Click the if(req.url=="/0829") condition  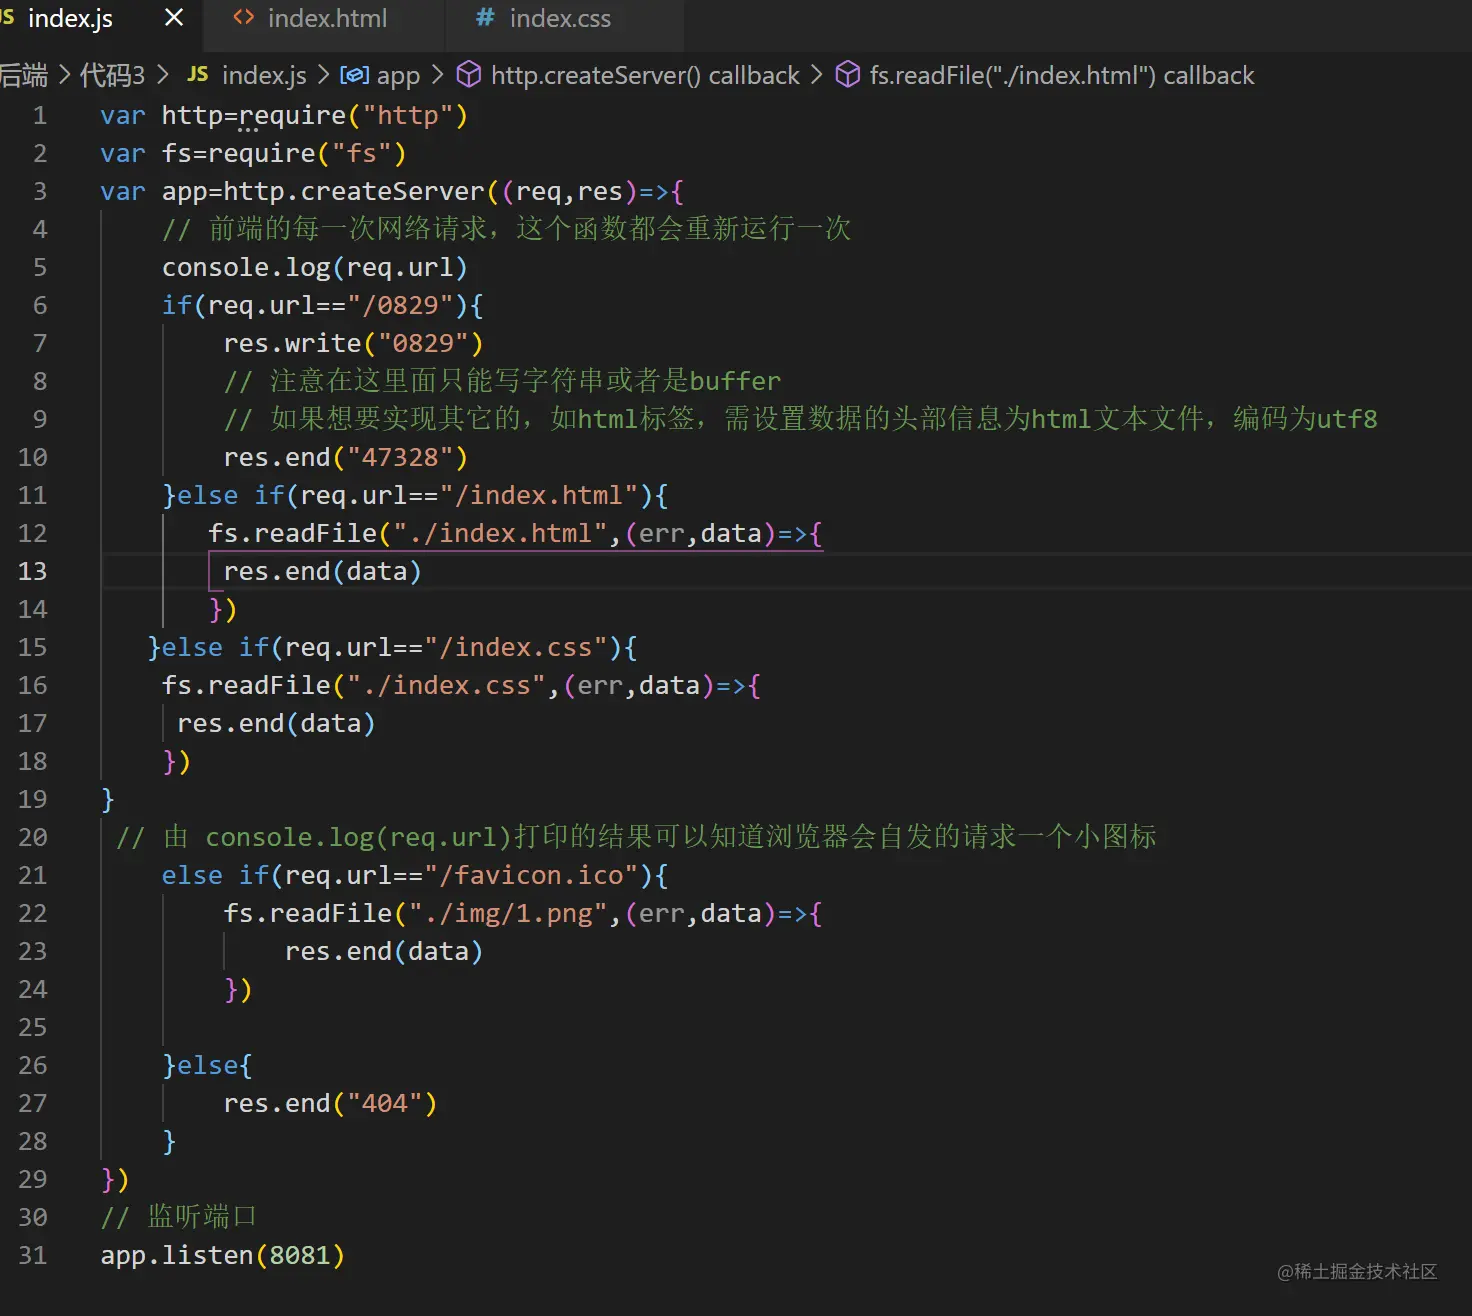322,305
